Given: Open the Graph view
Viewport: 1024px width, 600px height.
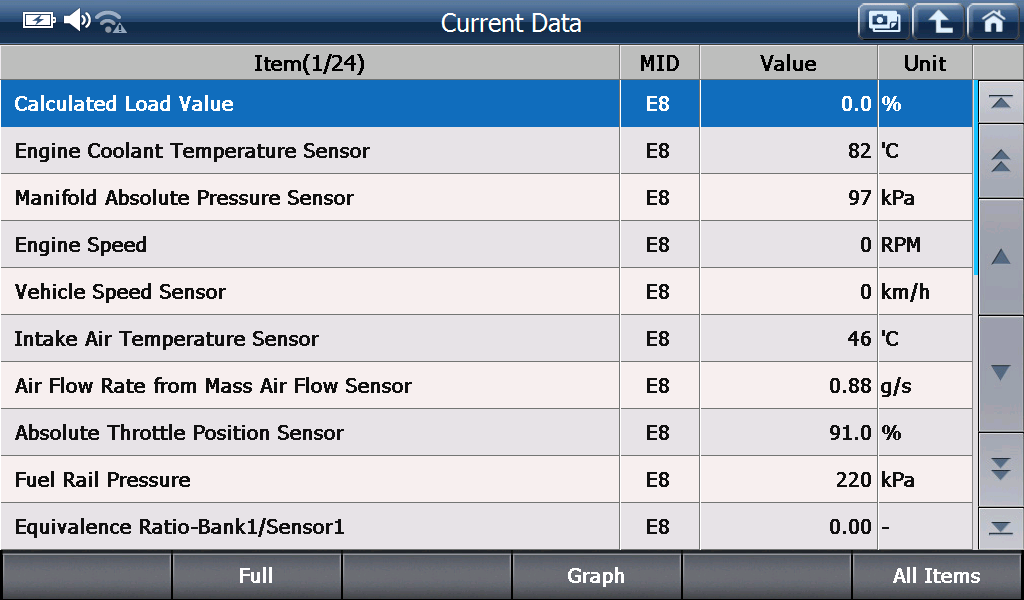Looking at the screenshot, I should point(596,576).
